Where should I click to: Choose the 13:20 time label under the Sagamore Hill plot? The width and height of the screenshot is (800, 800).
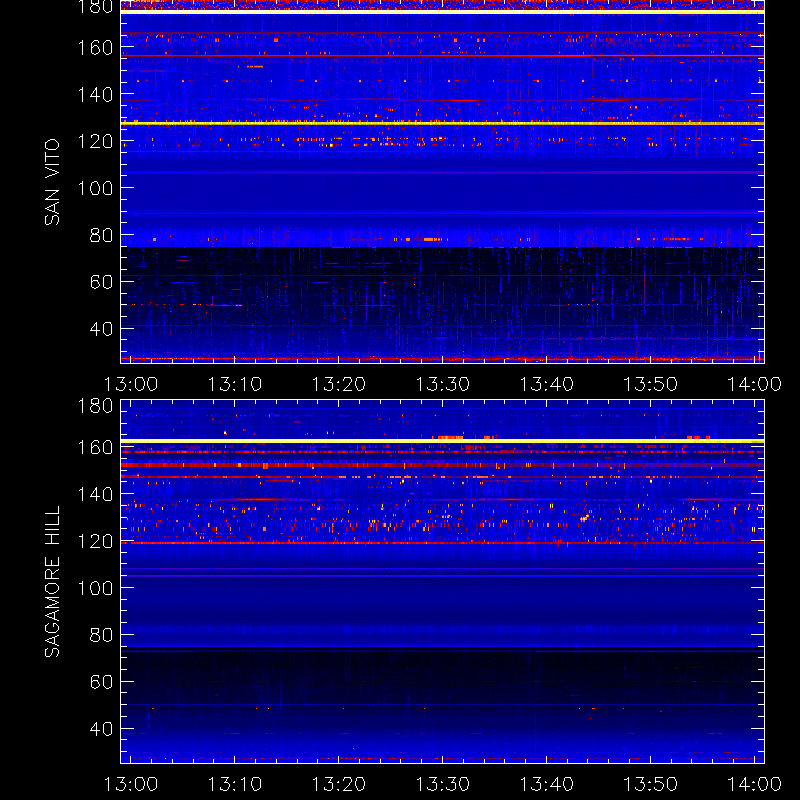(339, 784)
